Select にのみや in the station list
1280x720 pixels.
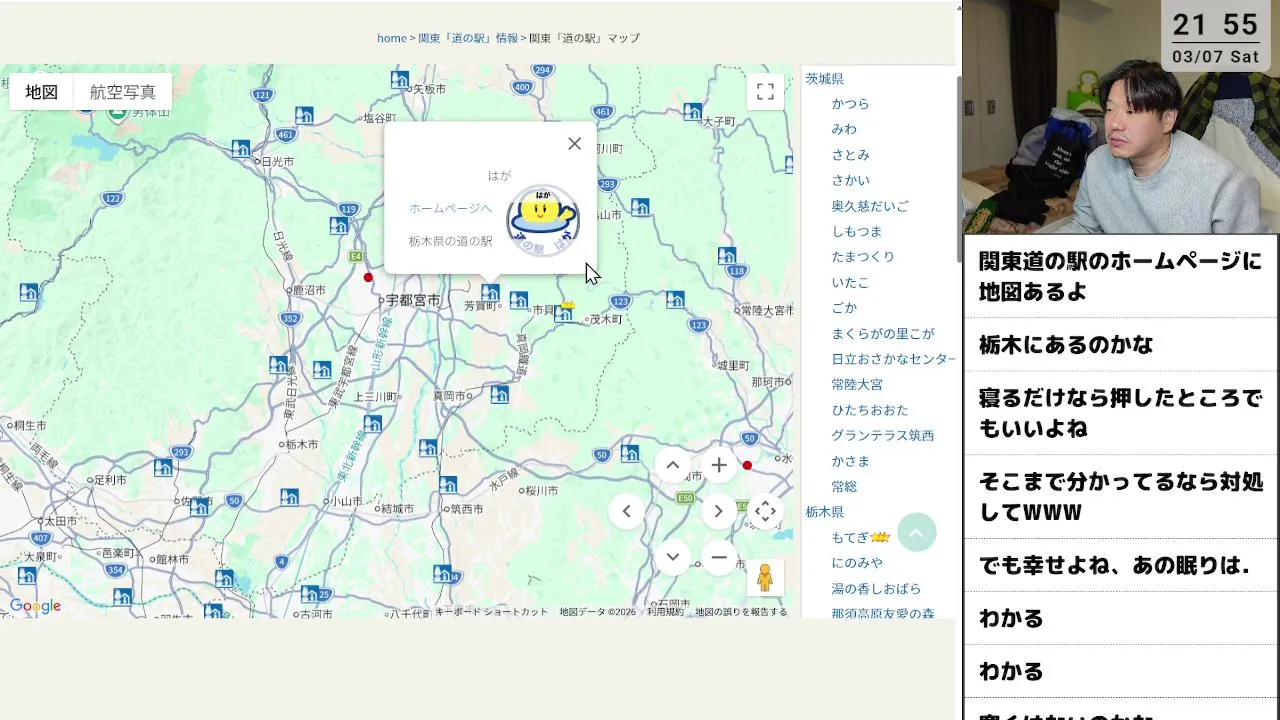pos(858,563)
